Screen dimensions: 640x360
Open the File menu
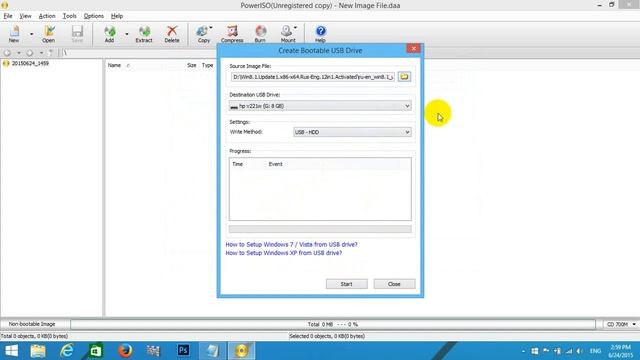pos(8,16)
